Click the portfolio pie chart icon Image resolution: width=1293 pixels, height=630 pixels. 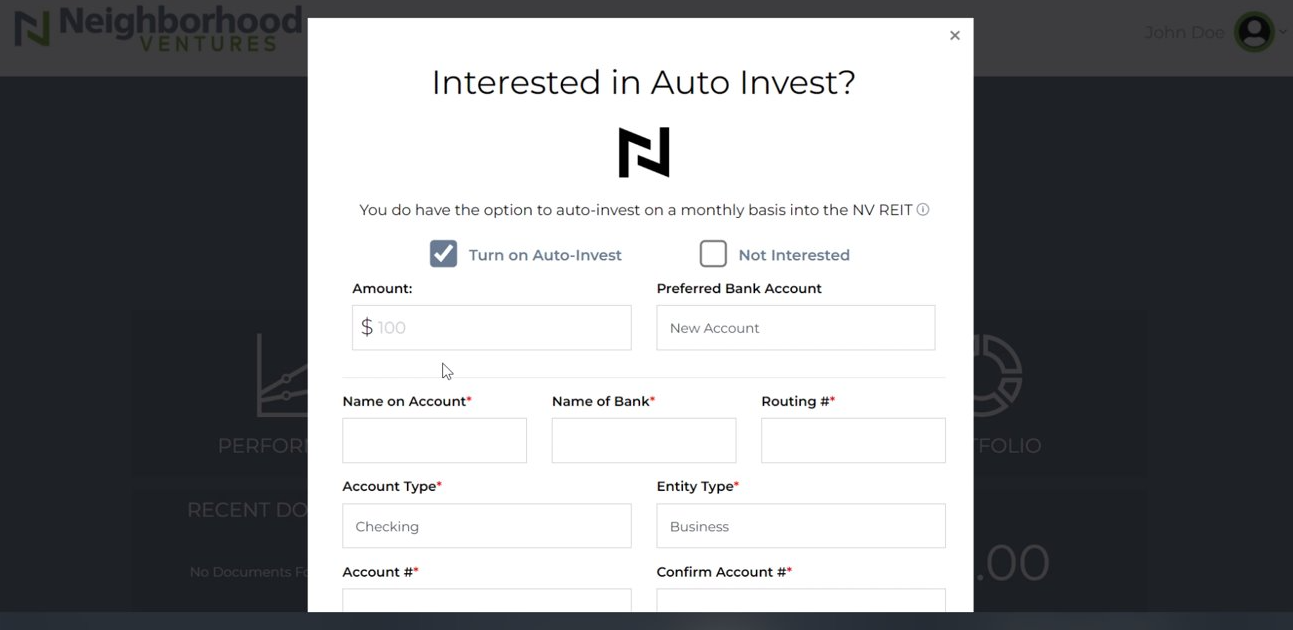[995, 376]
